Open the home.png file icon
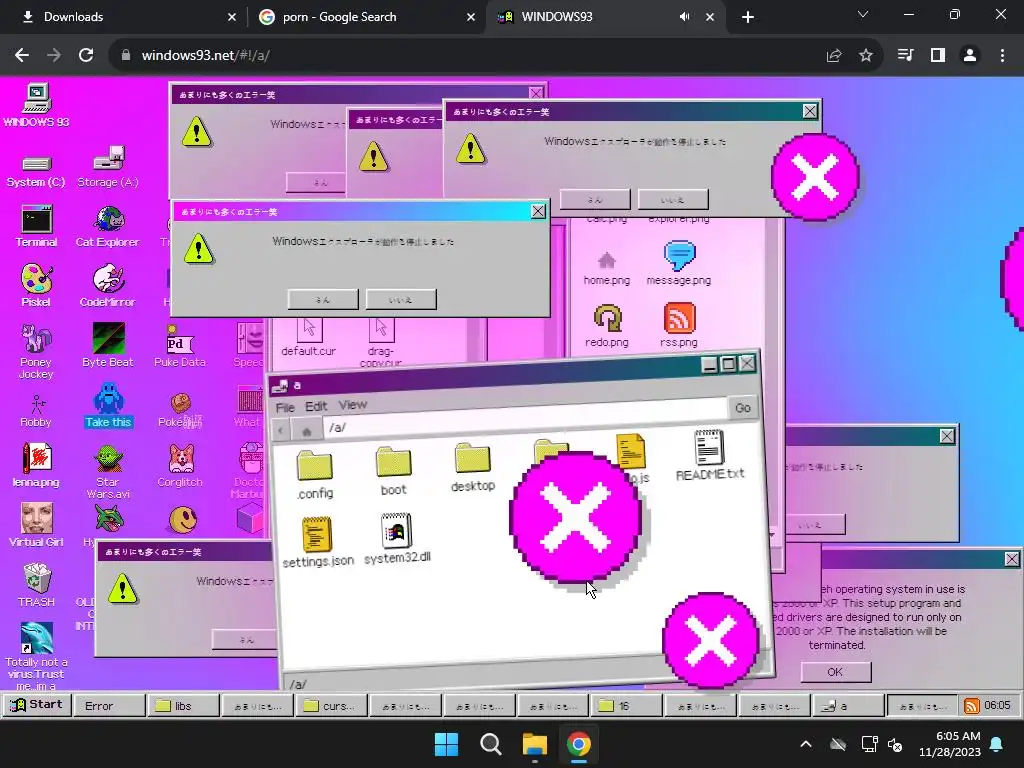Image resolution: width=1024 pixels, height=768 pixels. 607,268
